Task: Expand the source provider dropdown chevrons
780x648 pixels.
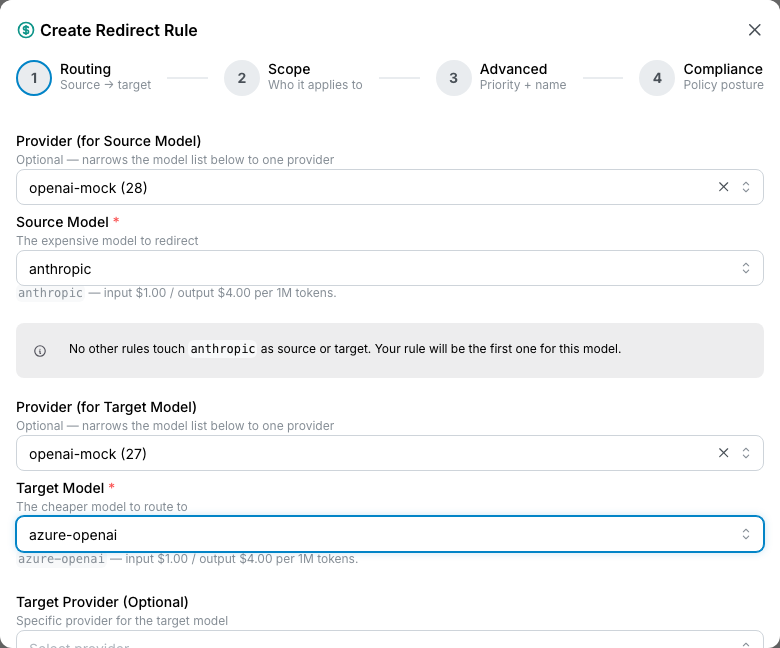Action: coord(746,187)
